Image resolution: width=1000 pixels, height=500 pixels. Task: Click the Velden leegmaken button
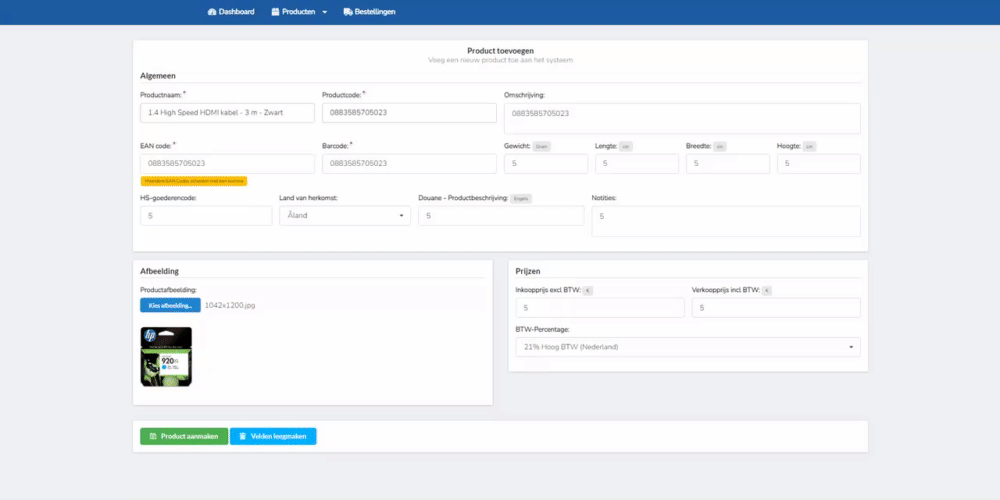(x=273, y=436)
